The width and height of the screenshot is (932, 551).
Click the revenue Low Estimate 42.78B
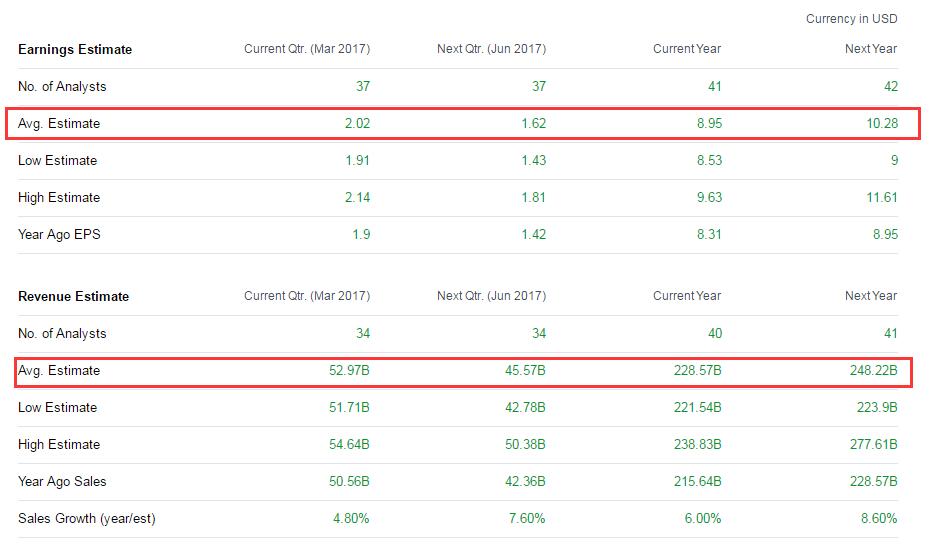[524, 407]
